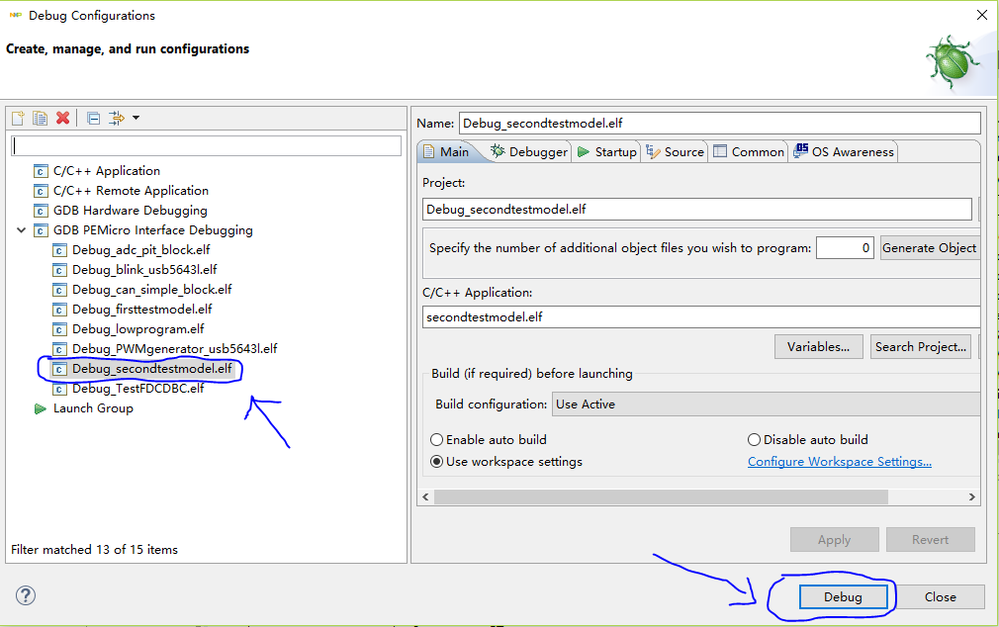The width and height of the screenshot is (999, 627).
Task: Select Debug_PWMgenerator_usb5643l.elf configuration
Action: point(175,349)
